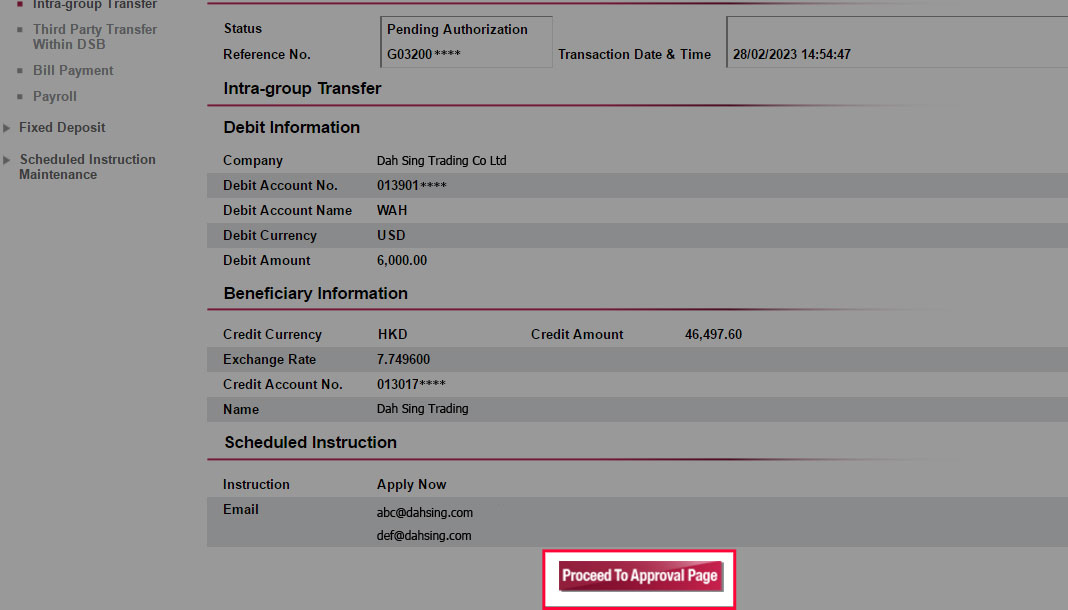The image size is (1068, 610).
Task: Open Third Party Transfer Within DSB
Action: click(x=95, y=37)
